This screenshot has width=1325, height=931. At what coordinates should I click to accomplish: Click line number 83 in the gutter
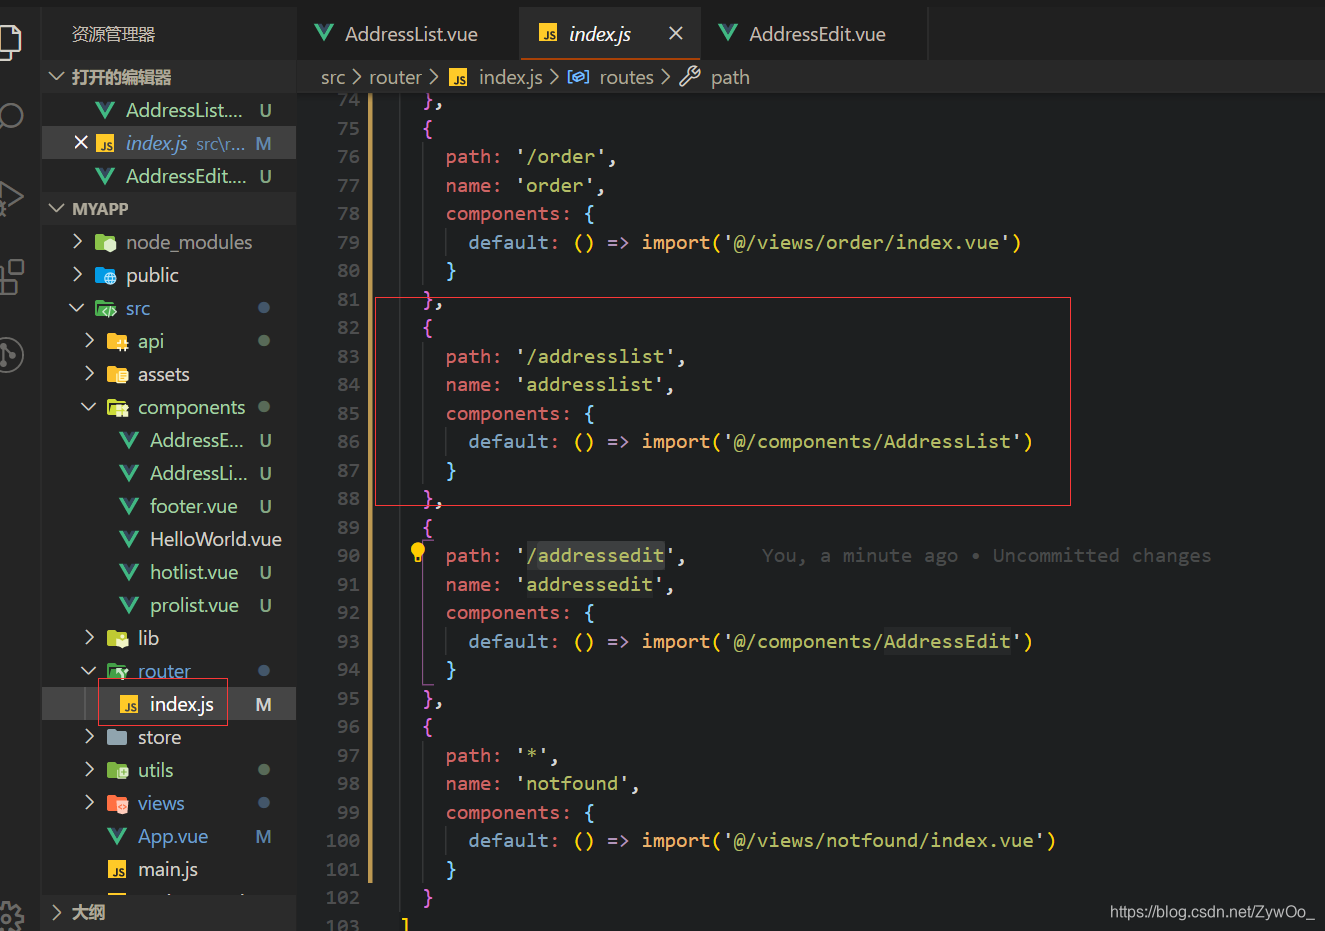point(348,356)
